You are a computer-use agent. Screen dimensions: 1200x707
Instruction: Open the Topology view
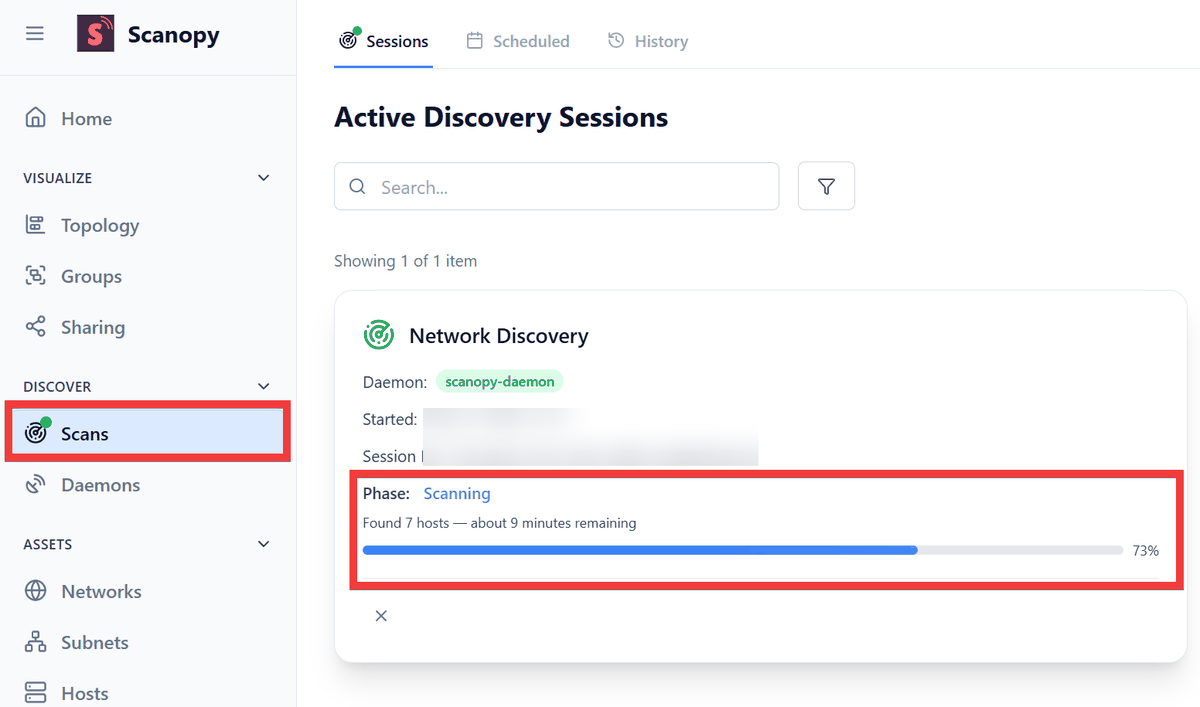point(99,226)
